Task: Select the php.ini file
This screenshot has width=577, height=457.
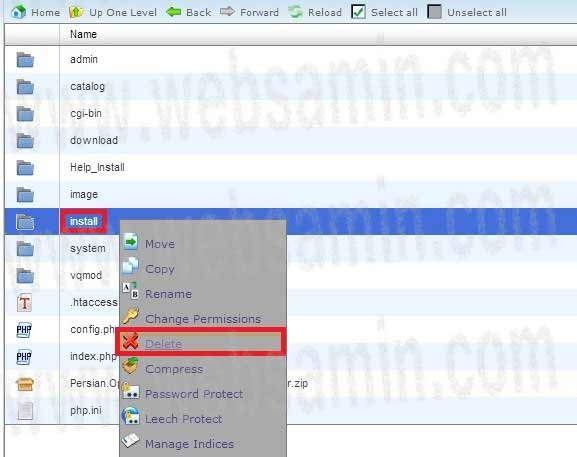Action: (x=86, y=410)
